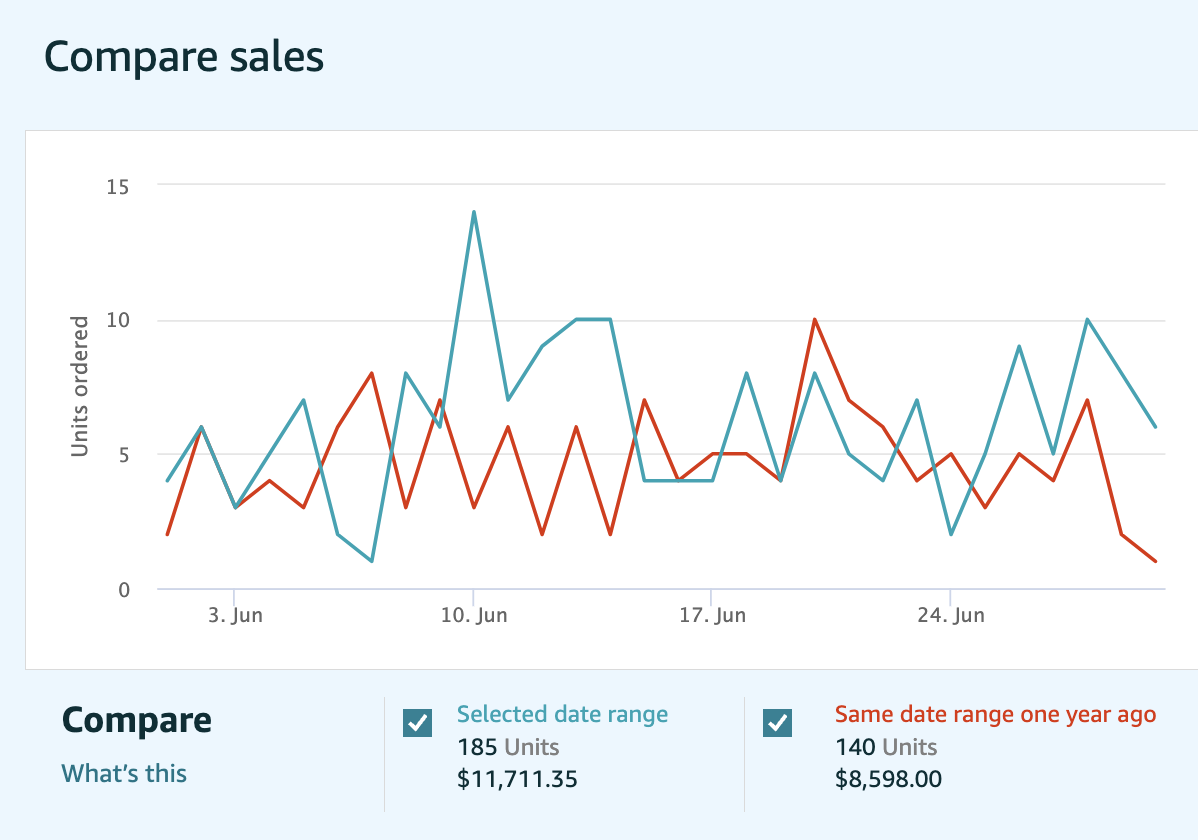Click the red line's 10-unit peak point
The width and height of the screenshot is (1198, 840).
[x=815, y=320]
